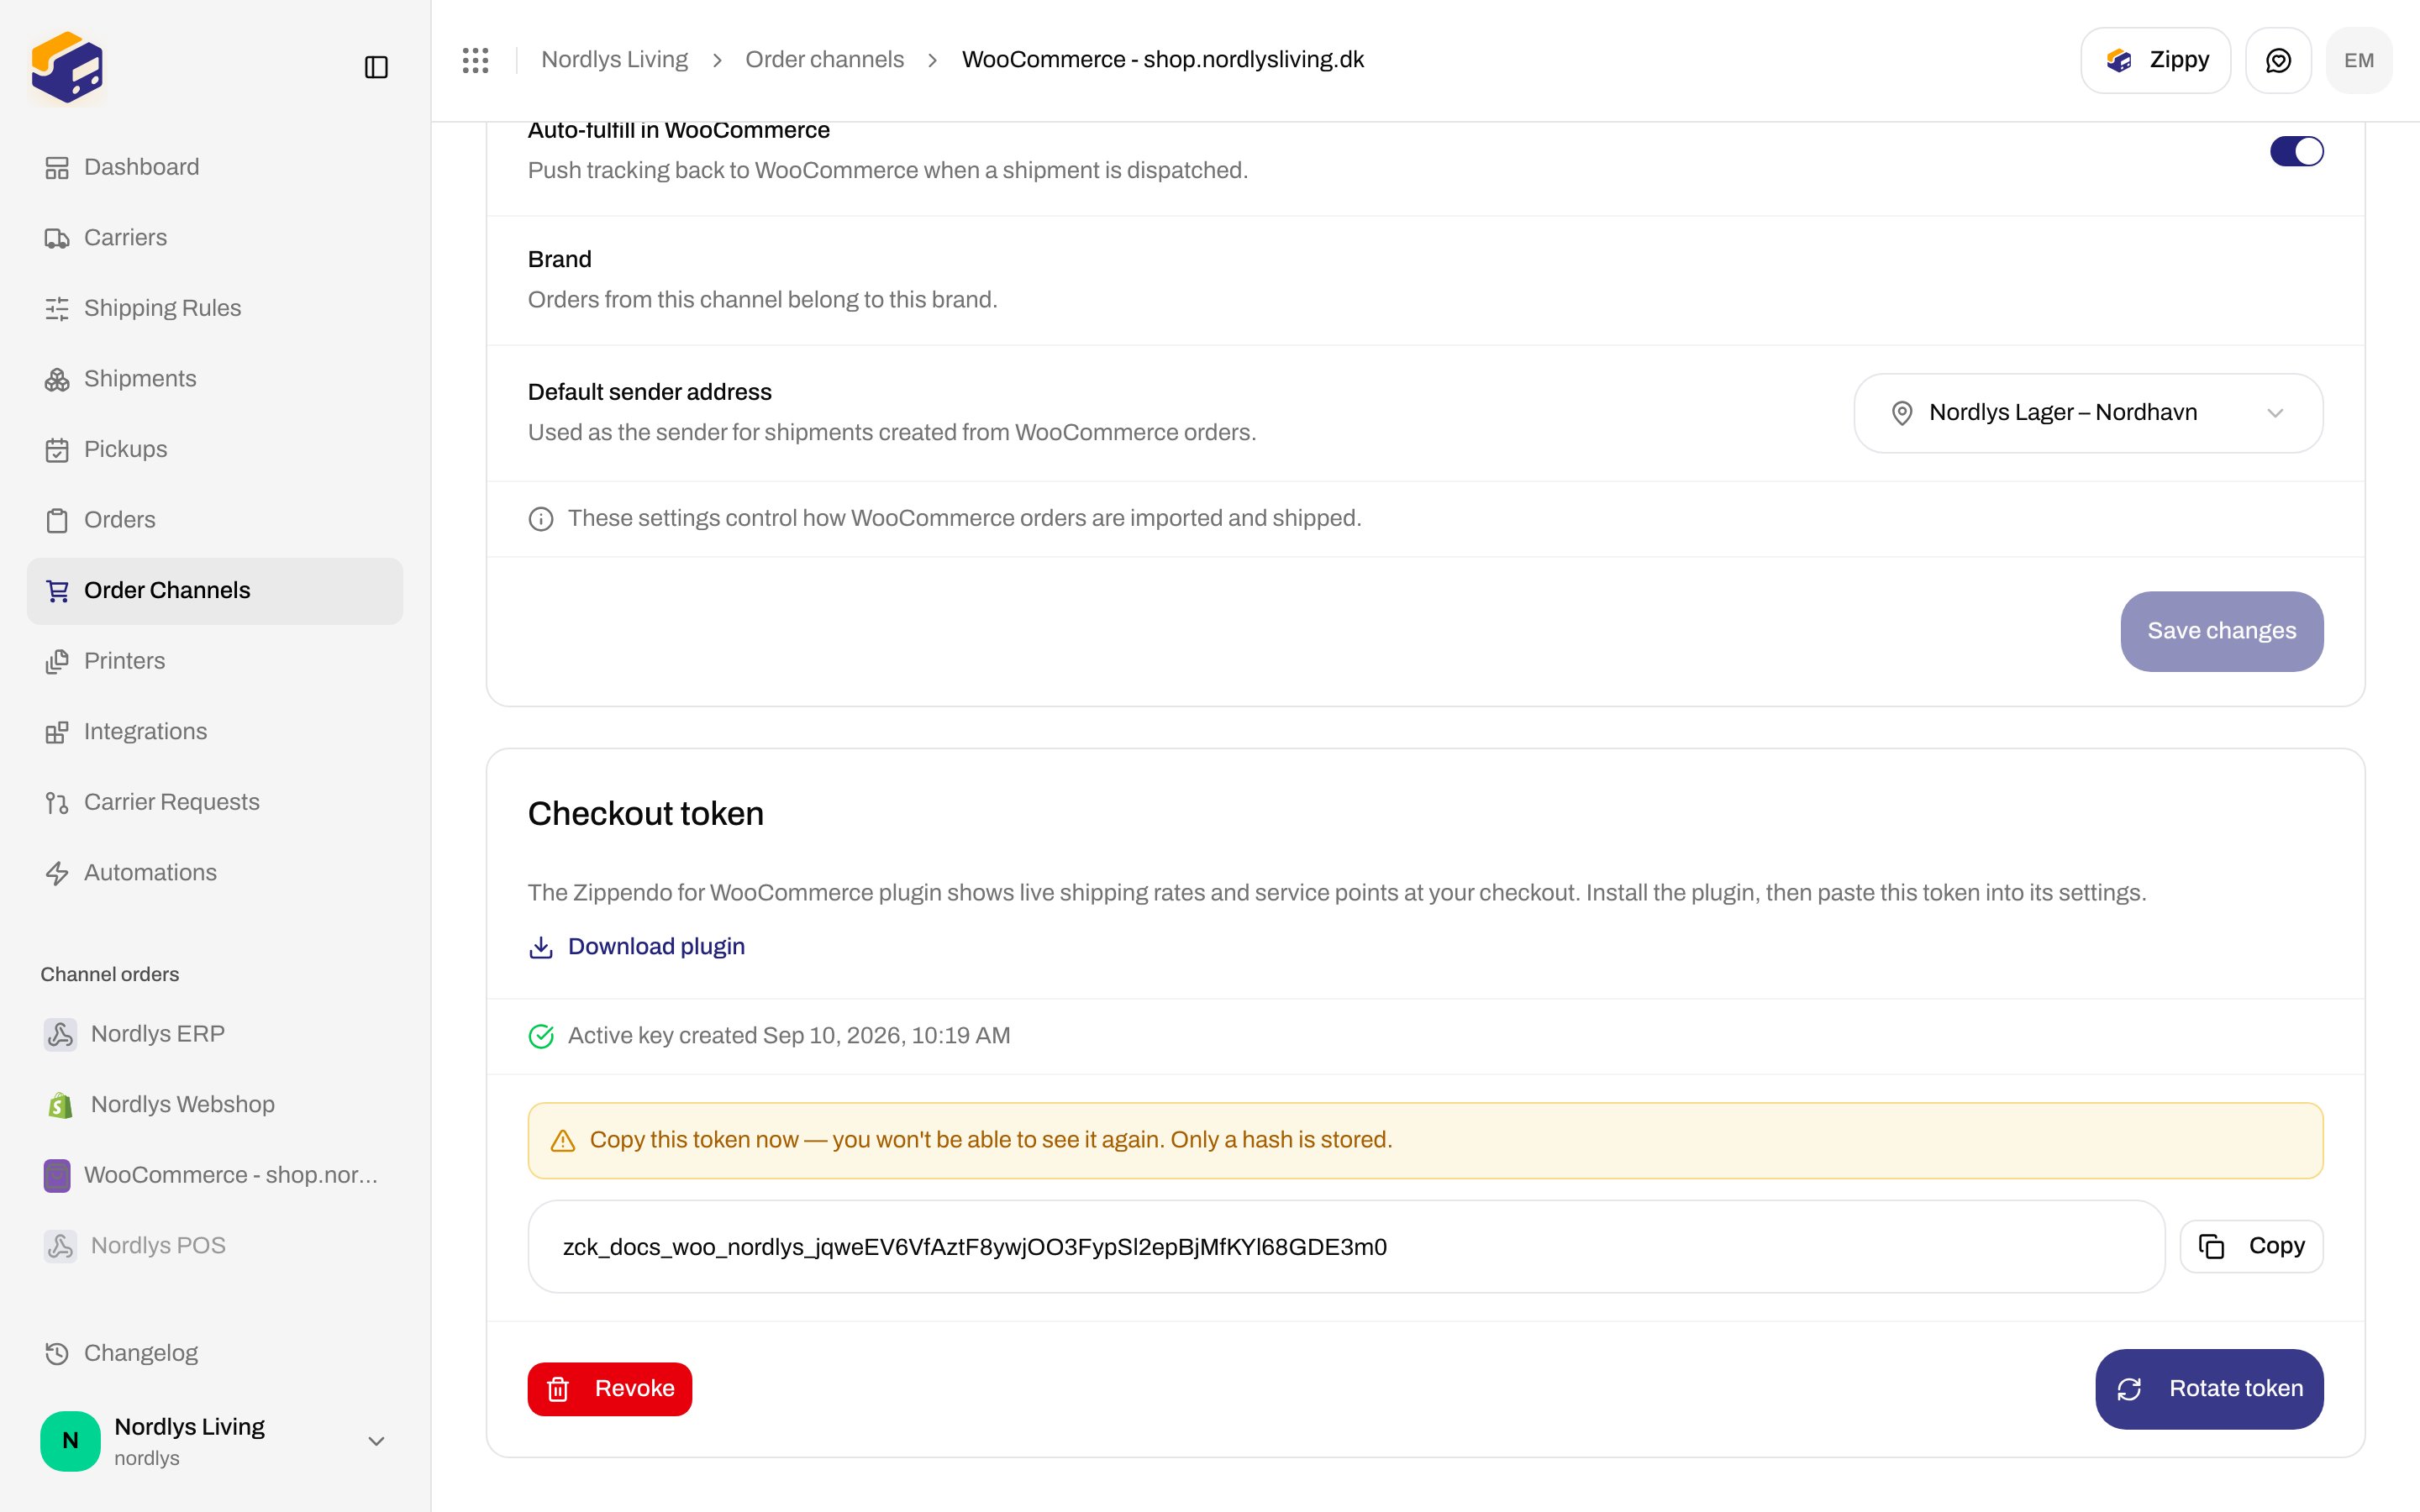Open Shipping Rules menu item
The width and height of the screenshot is (2420, 1512).
click(215, 308)
